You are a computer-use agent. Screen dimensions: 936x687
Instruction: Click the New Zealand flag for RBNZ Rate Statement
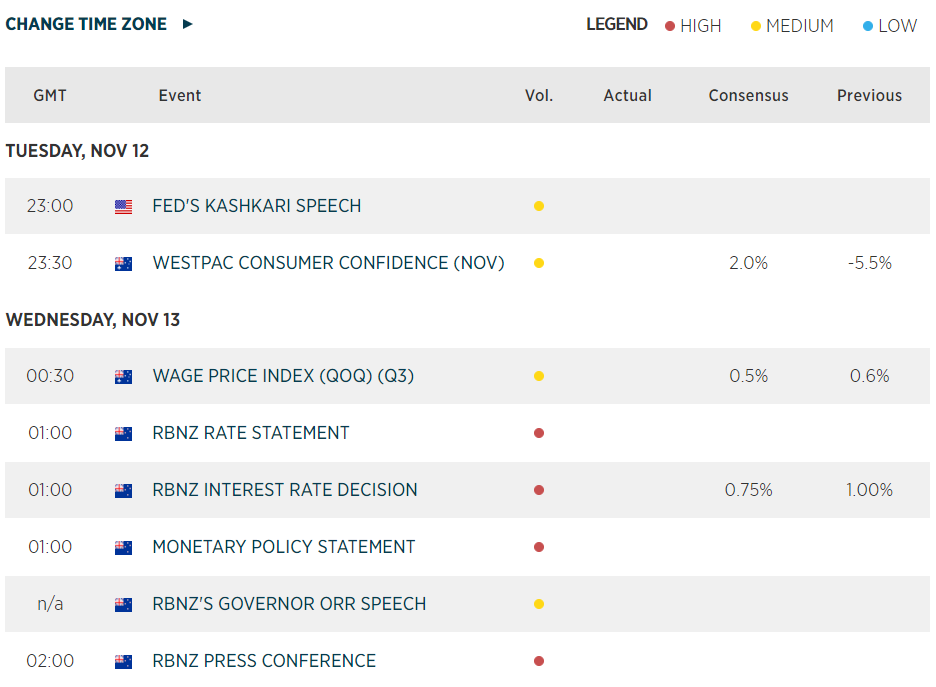click(123, 434)
